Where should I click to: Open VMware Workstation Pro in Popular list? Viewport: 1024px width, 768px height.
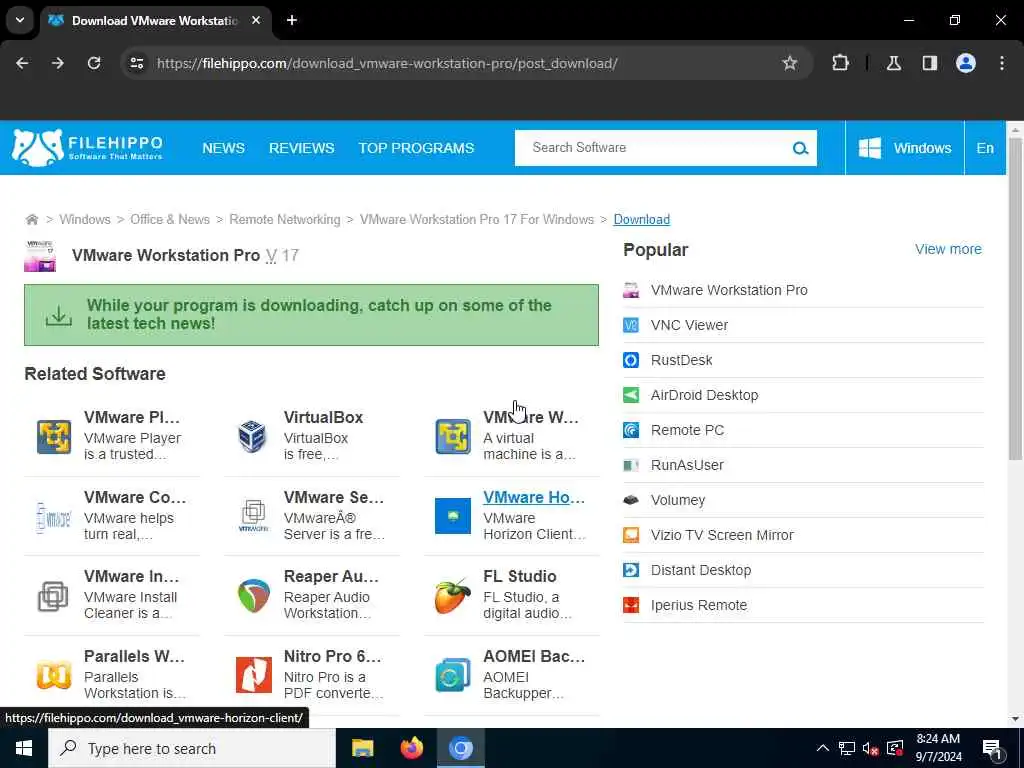coord(729,290)
